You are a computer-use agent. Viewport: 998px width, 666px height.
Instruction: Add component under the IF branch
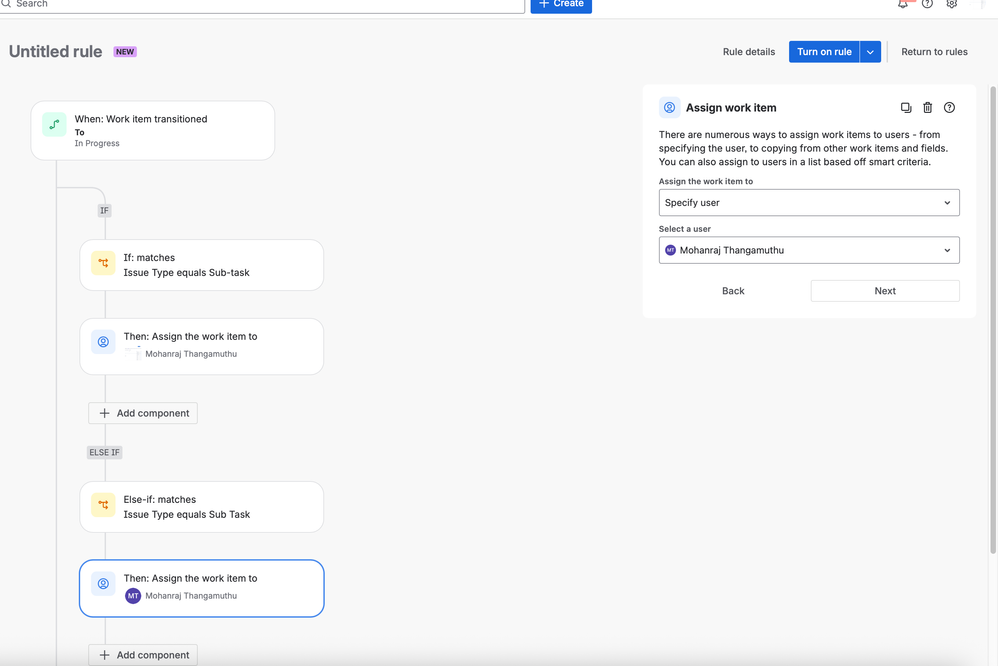pyautogui.click(x=143, y=413)
